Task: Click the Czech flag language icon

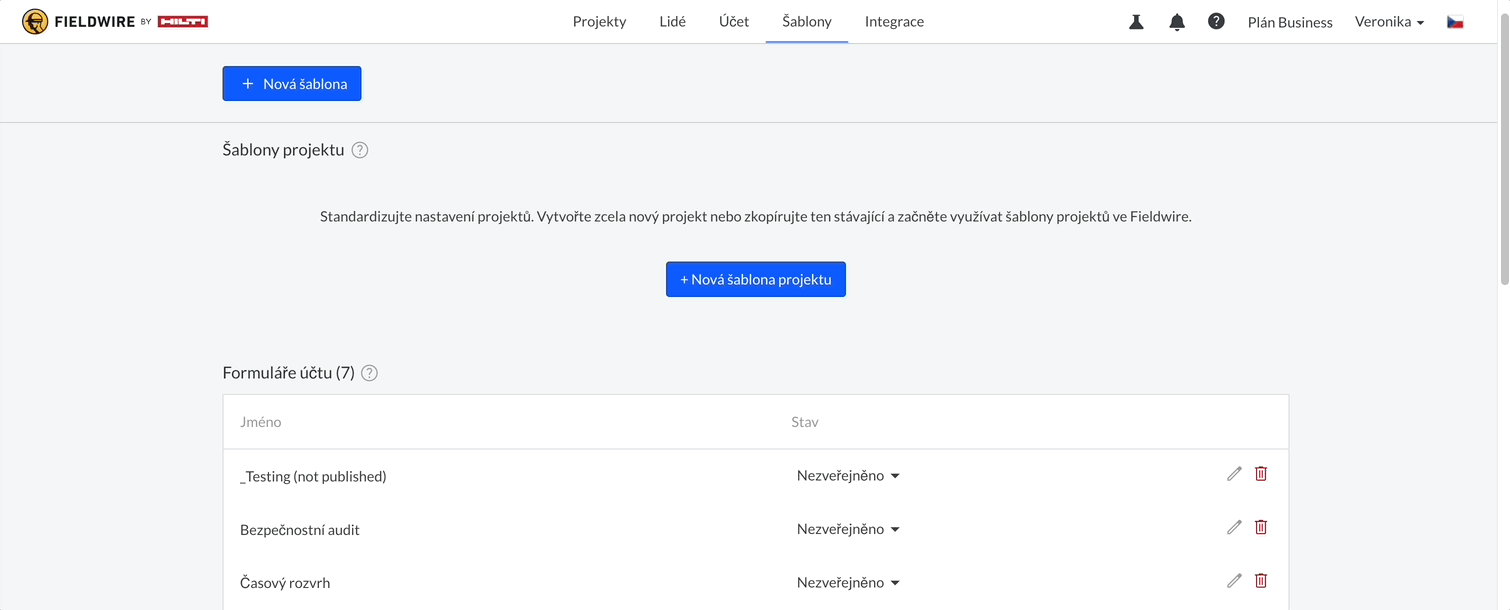Action: pyautogui.click(x=1455, y=22)
